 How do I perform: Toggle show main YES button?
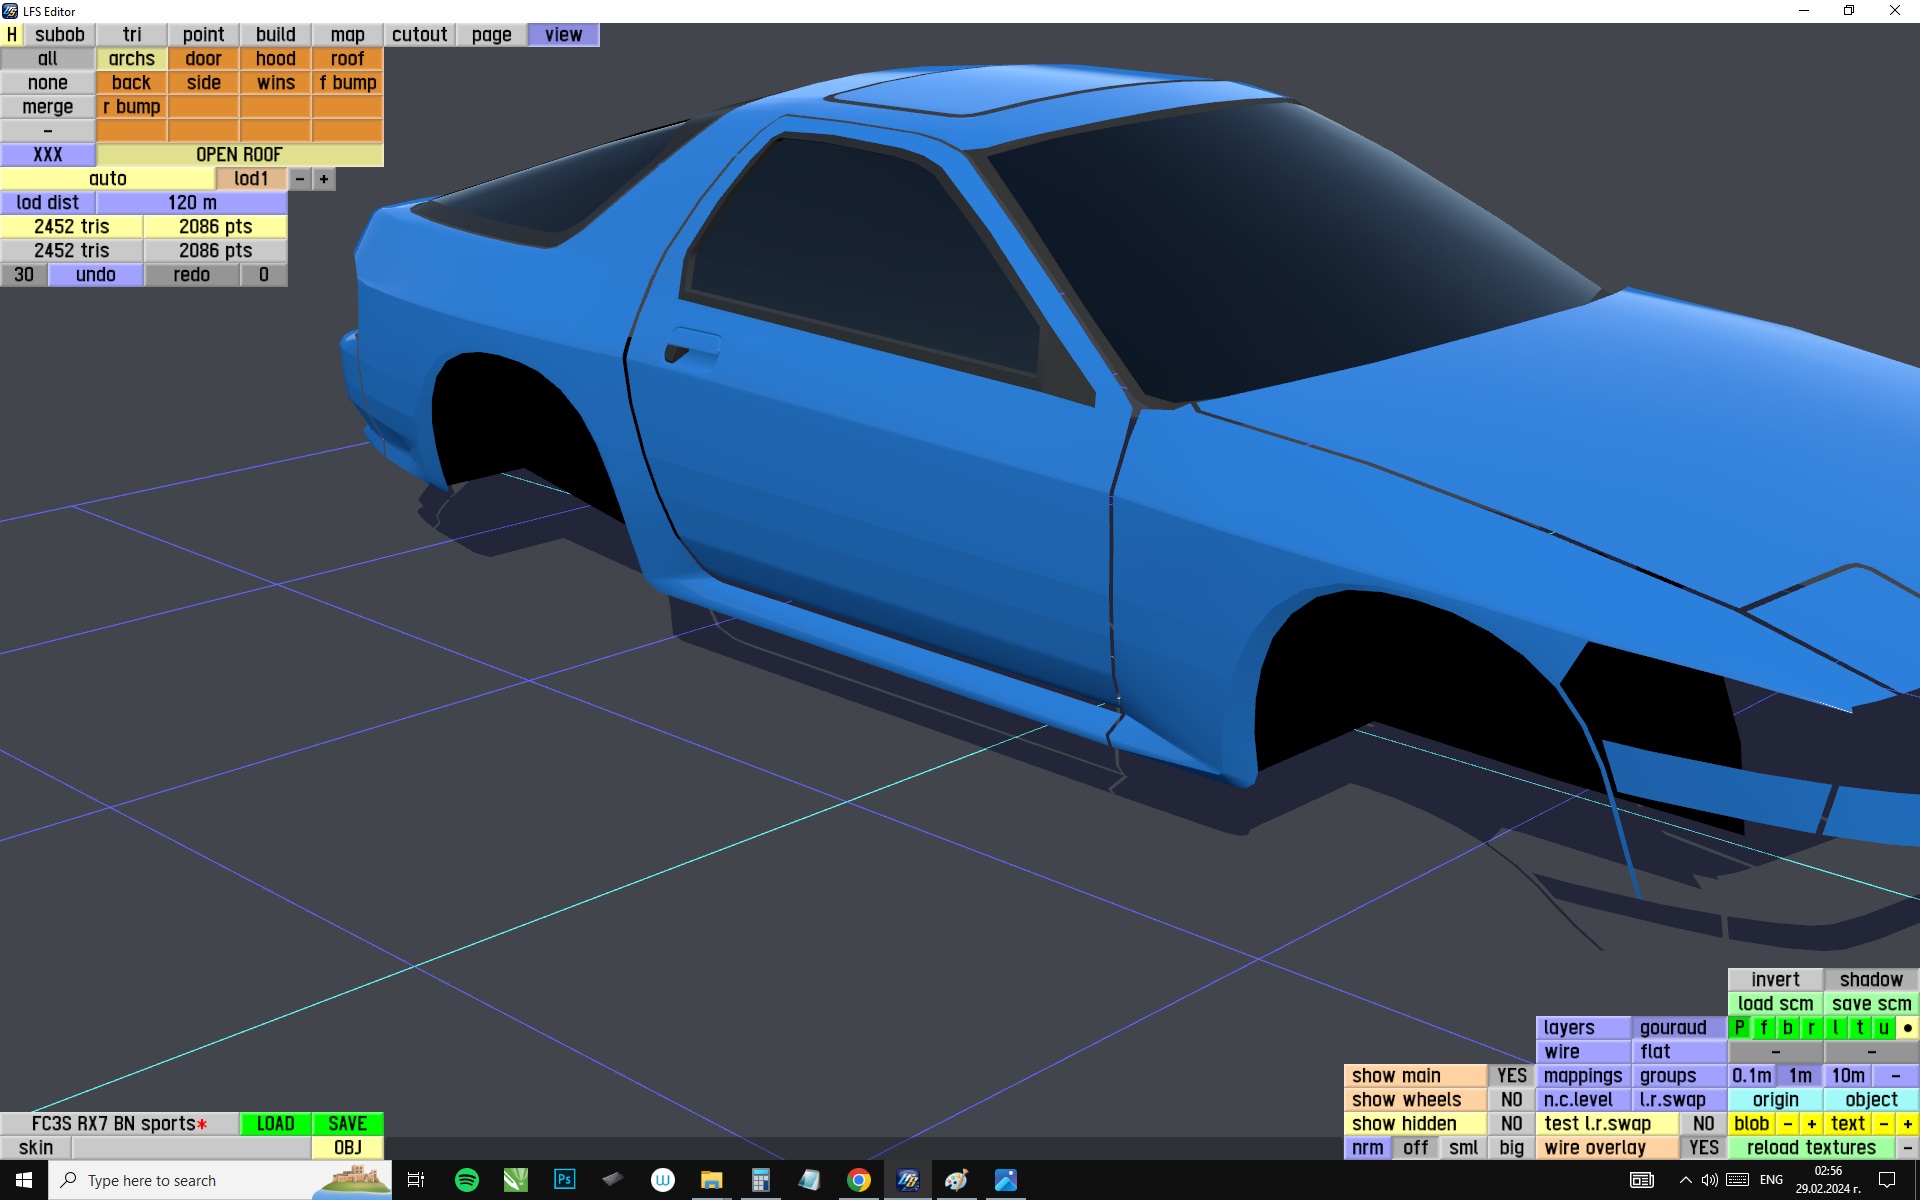pyautogui.click(x=1511, y=1075)
